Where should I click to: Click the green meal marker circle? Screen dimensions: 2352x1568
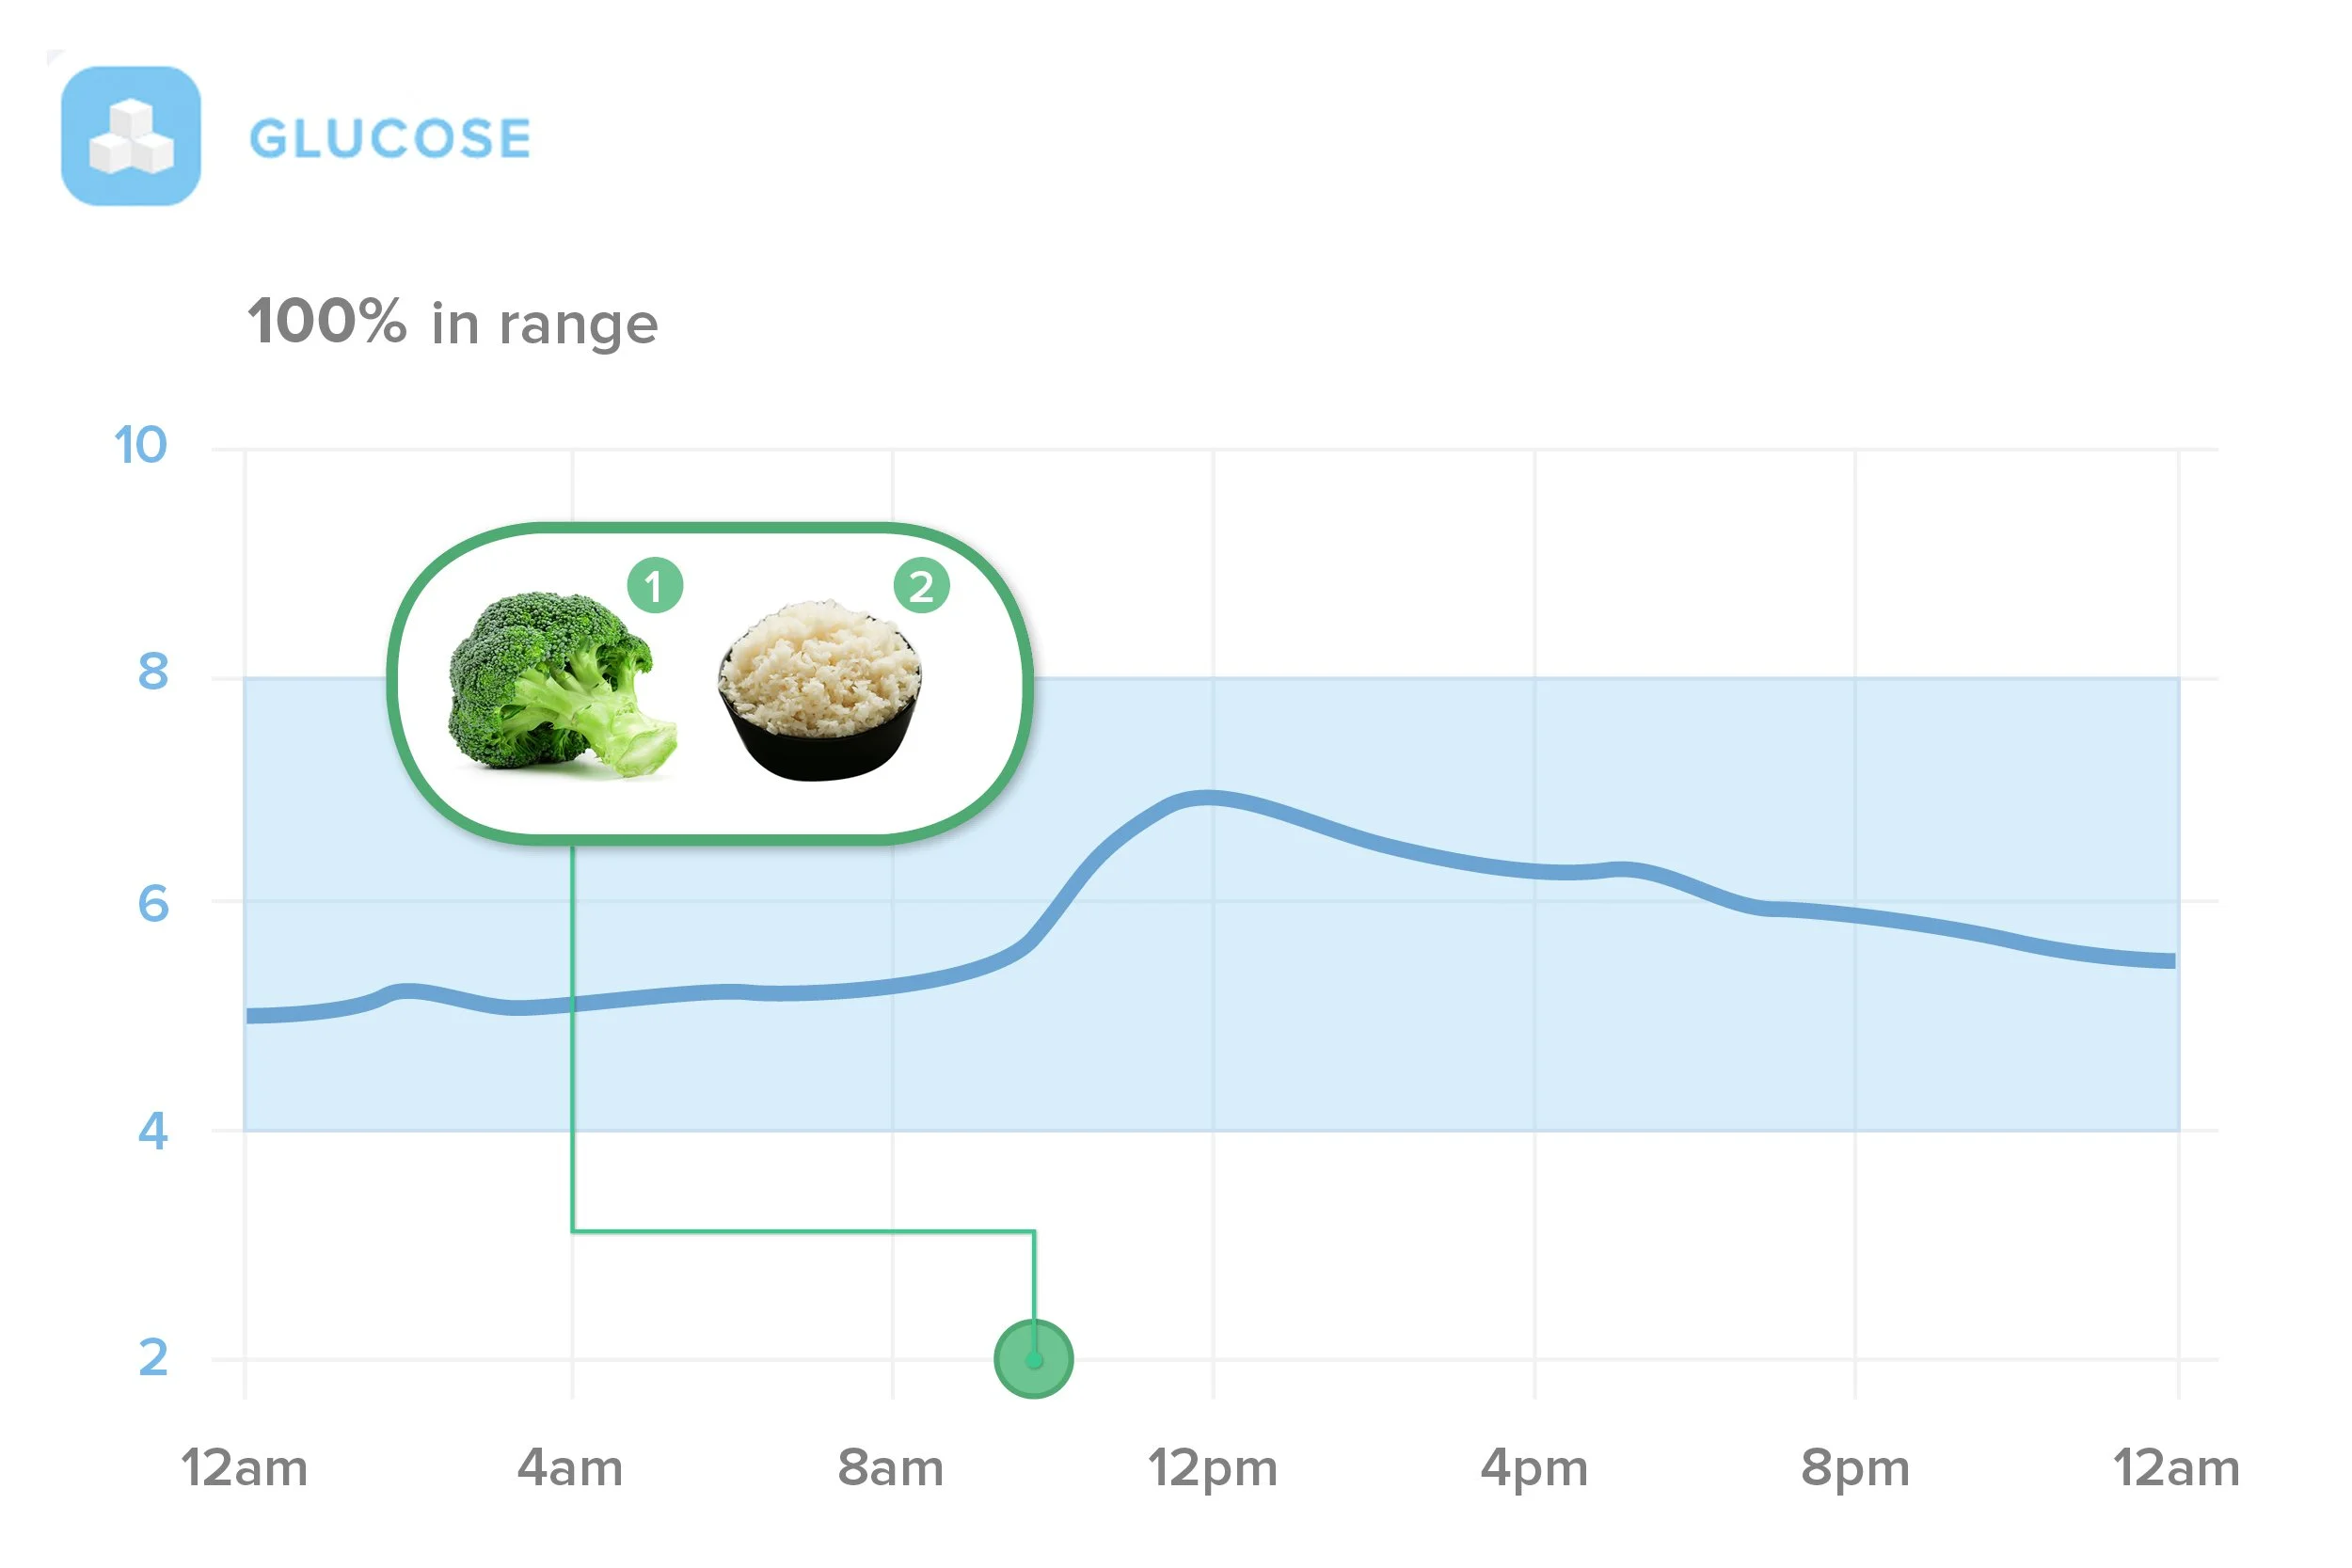point(1034,1359)
